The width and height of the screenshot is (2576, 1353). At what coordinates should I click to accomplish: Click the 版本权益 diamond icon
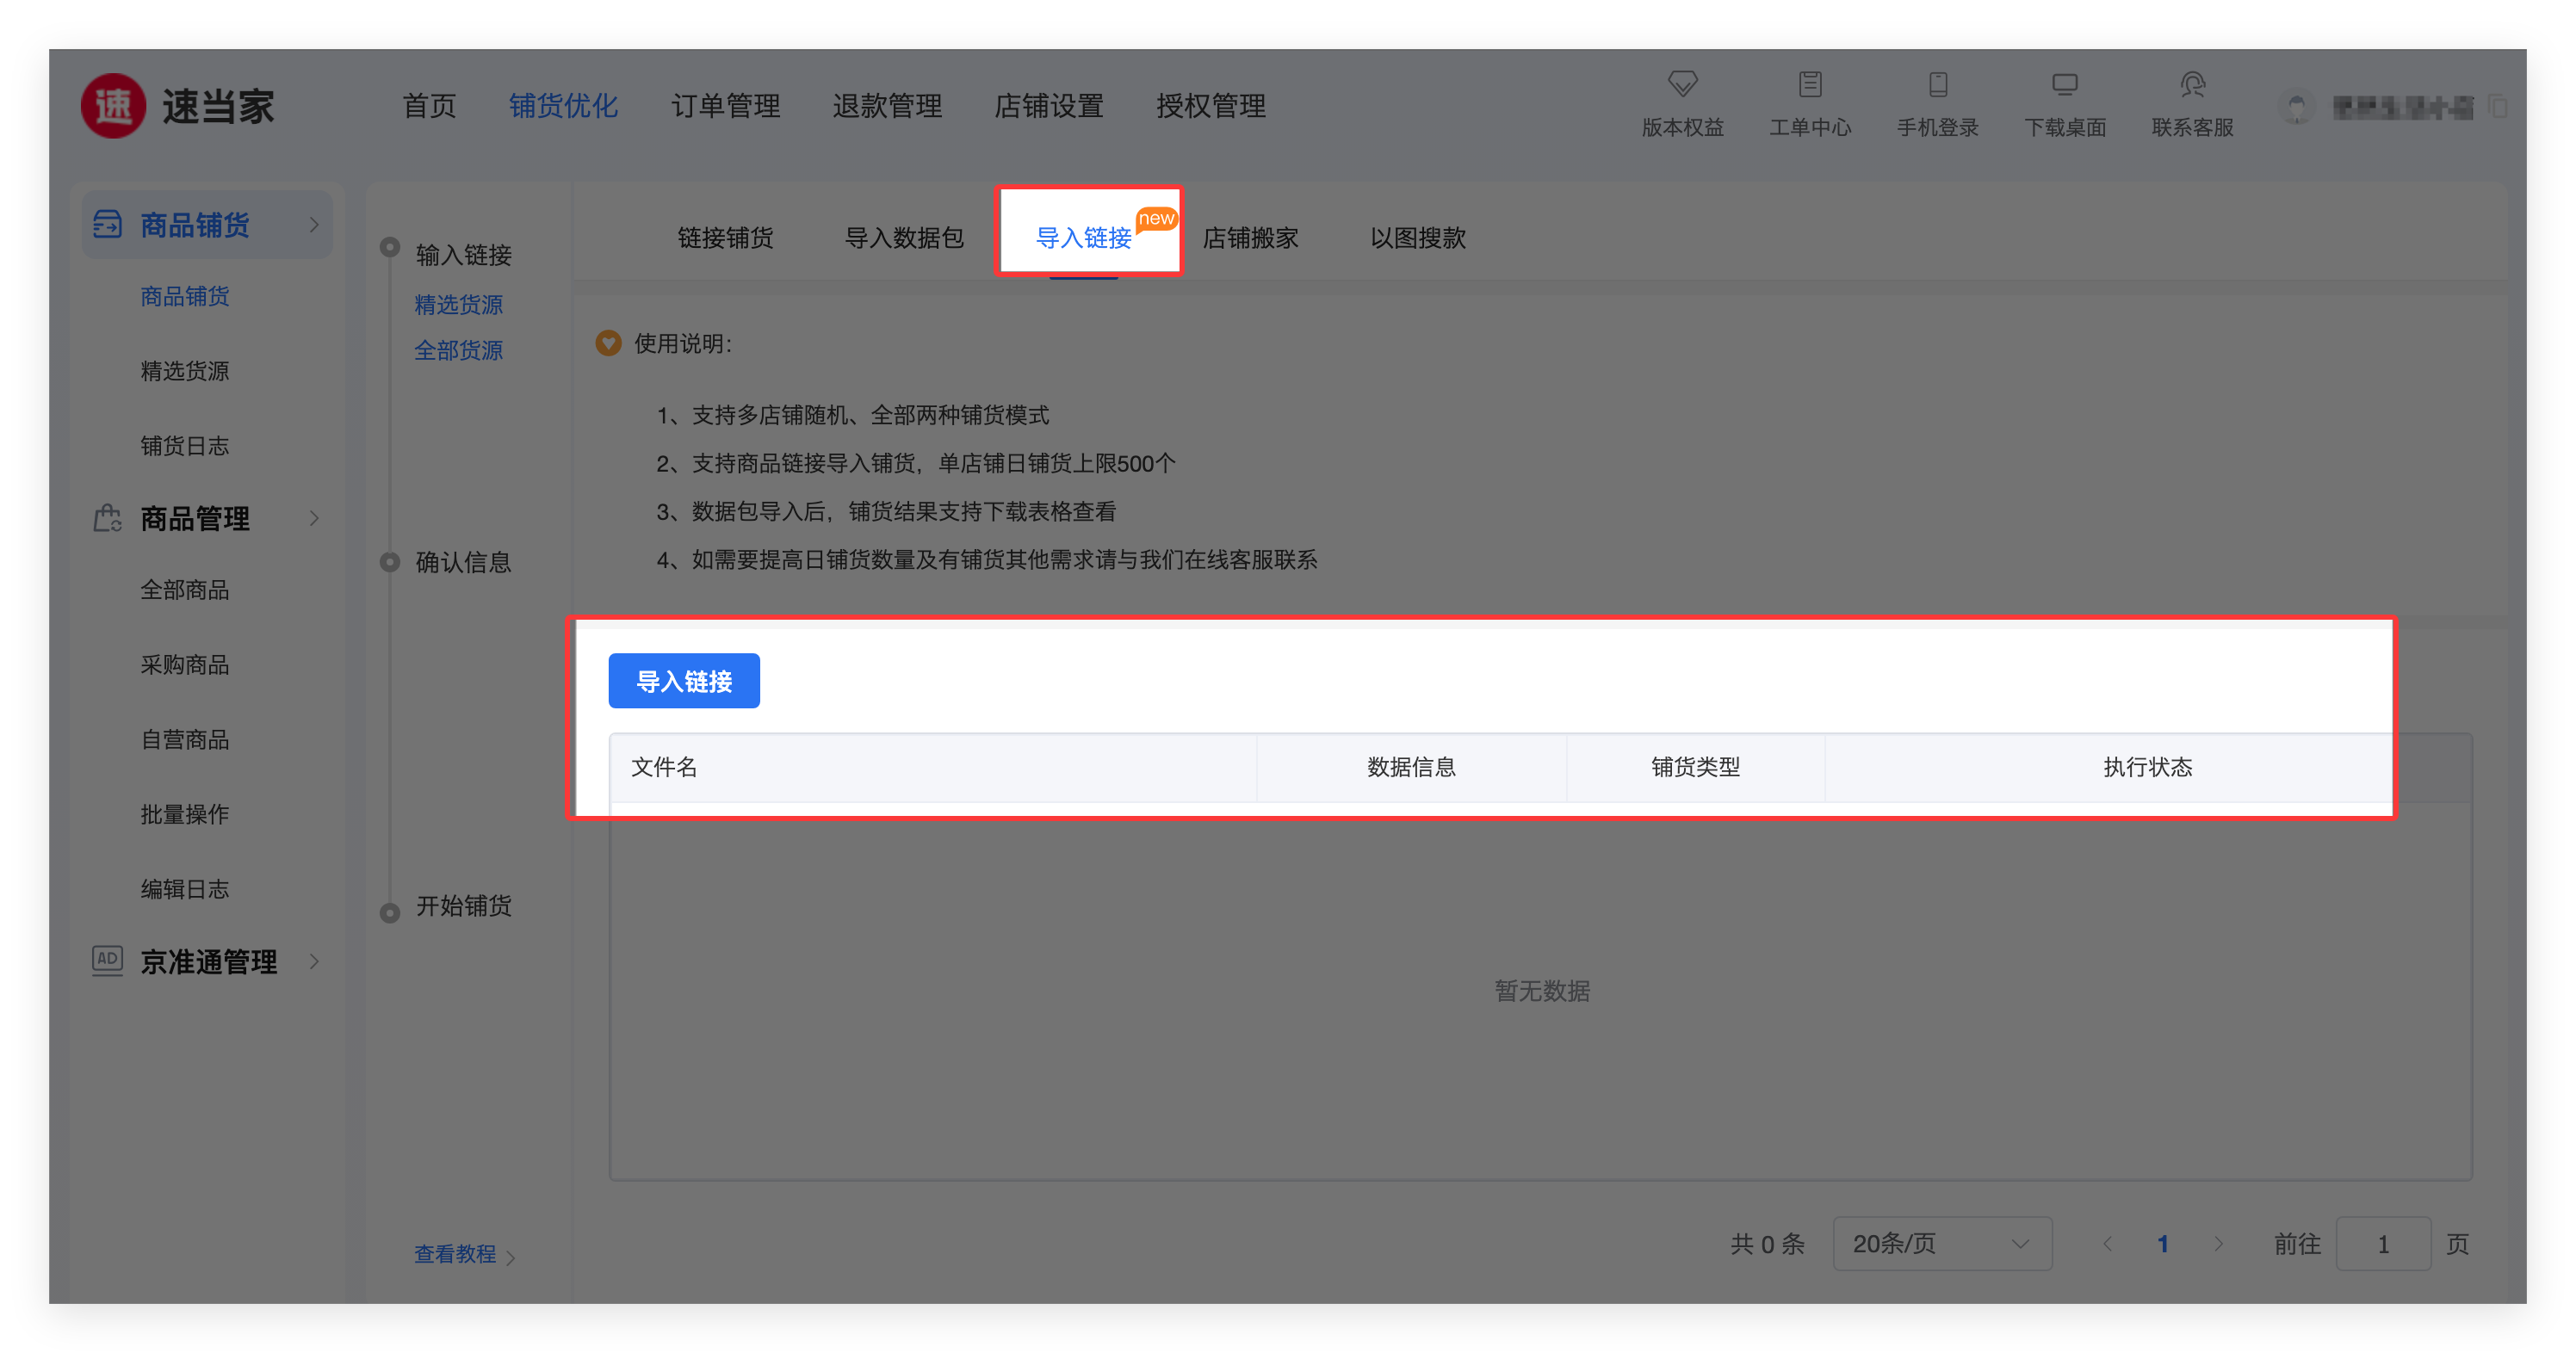click(1682, 84)
